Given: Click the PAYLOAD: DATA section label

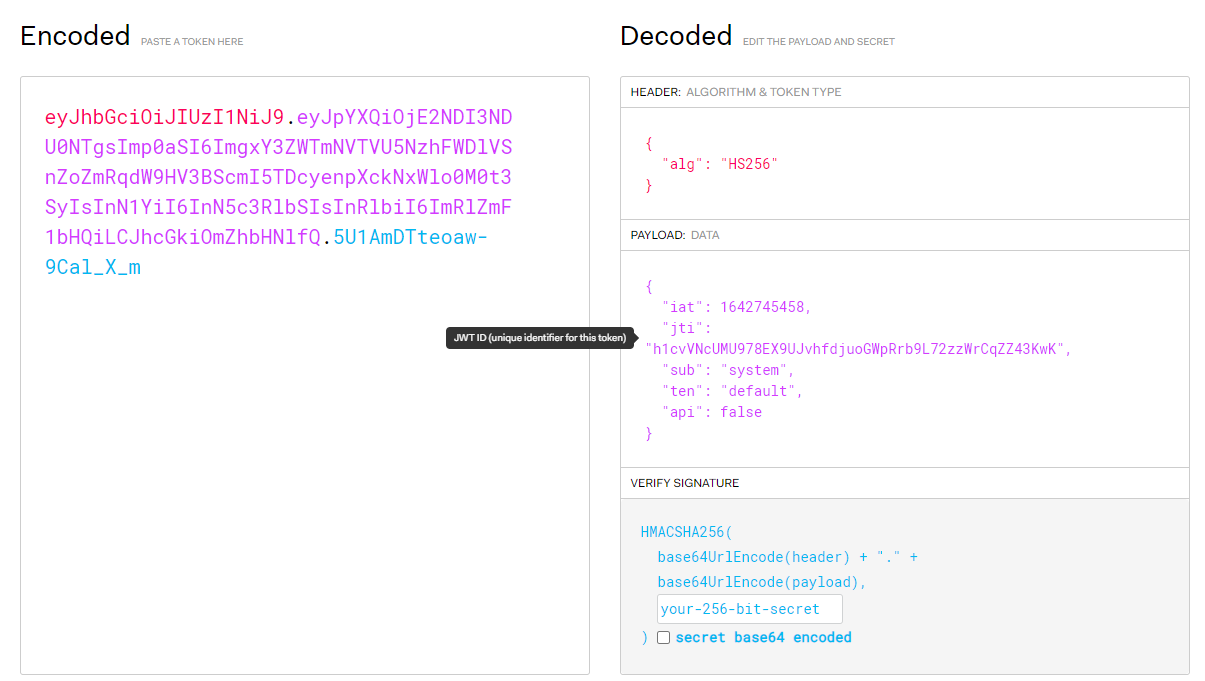Looking at the screenshot, I should coord(674,235).
